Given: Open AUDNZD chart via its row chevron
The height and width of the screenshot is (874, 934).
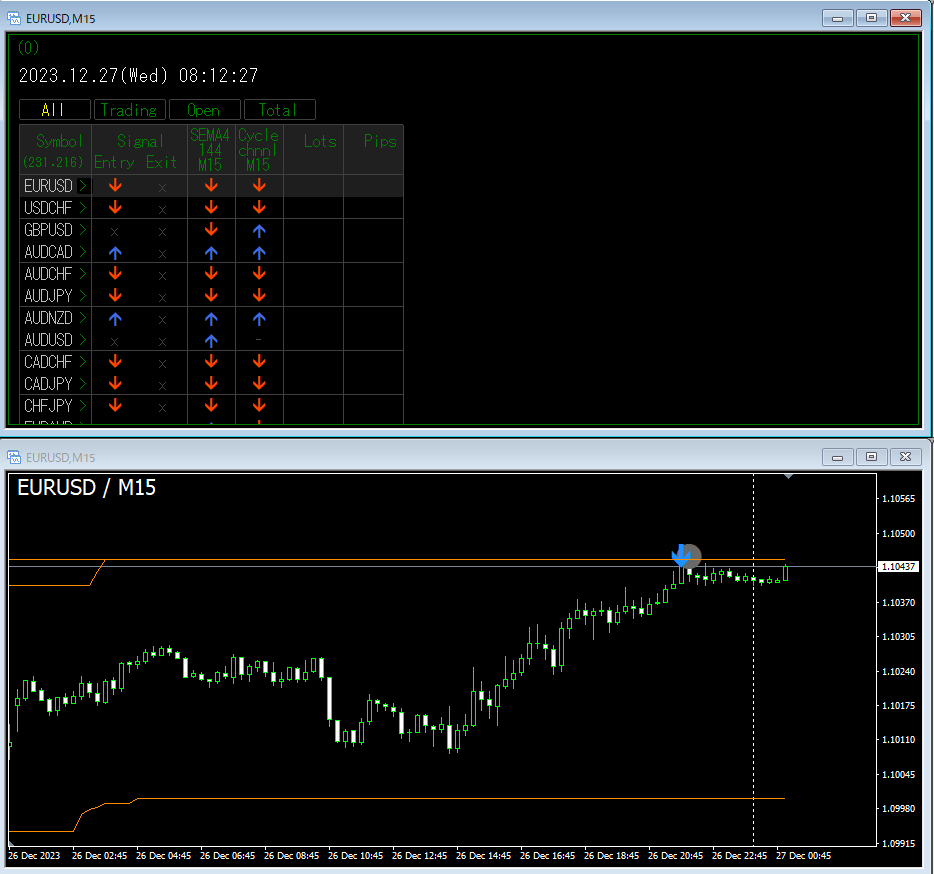Looking at the screenshot, I should pyautogui.click(x=83, y=318).
